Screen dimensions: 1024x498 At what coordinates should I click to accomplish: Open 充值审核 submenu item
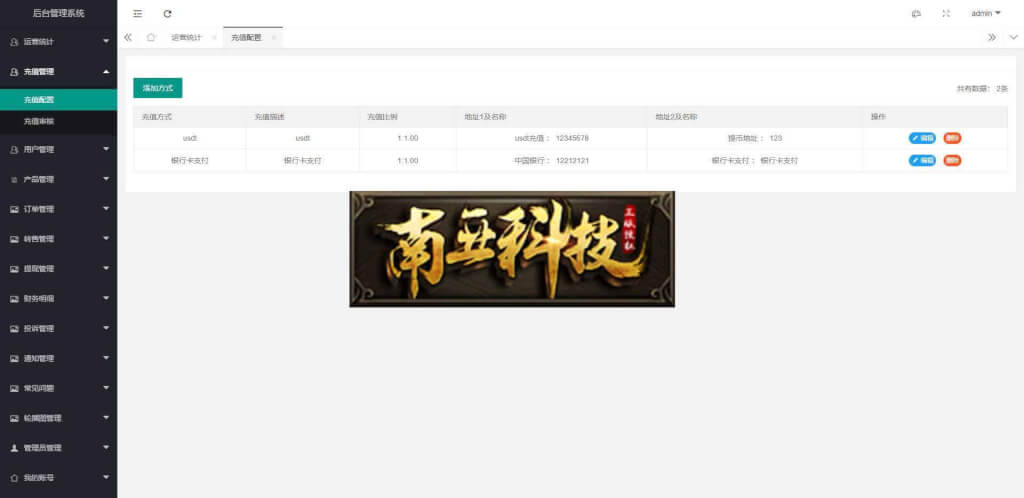point(58,122)
